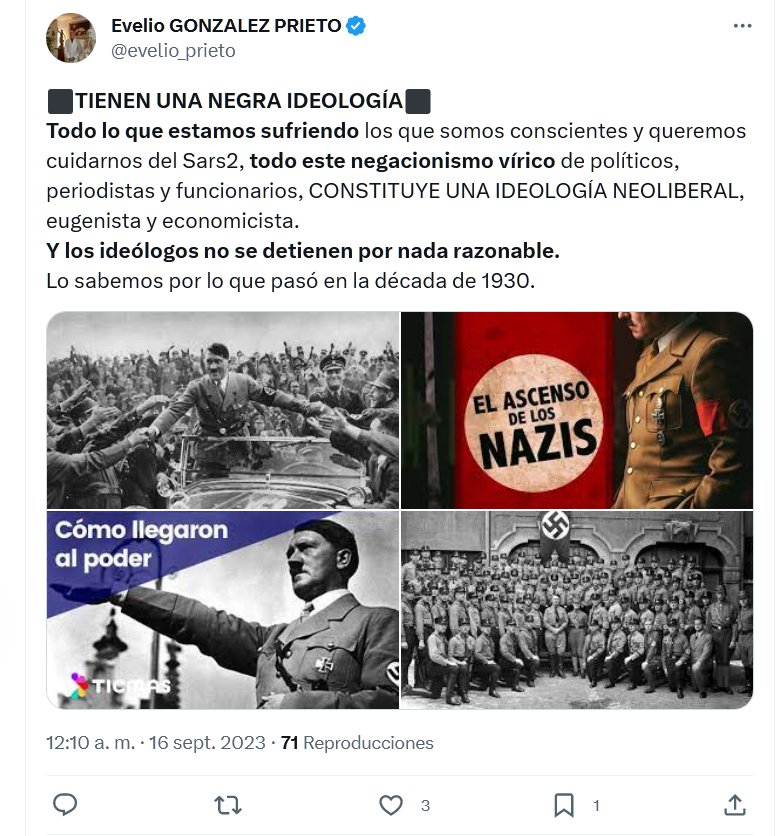Click the like count number 3

(x=425, y=806)
